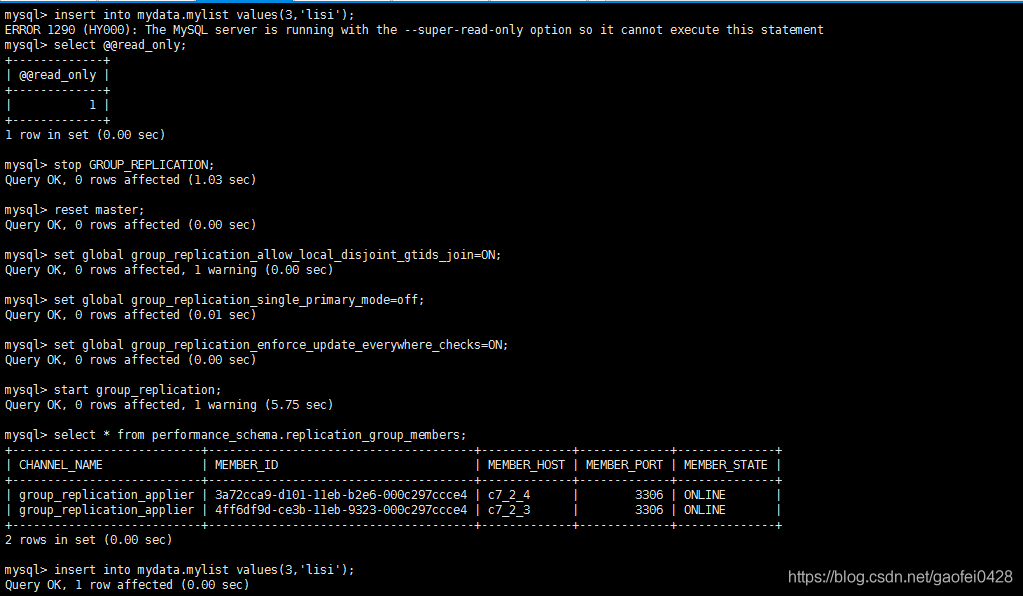Click the @@read_only column header

click(x=57, y=75)
